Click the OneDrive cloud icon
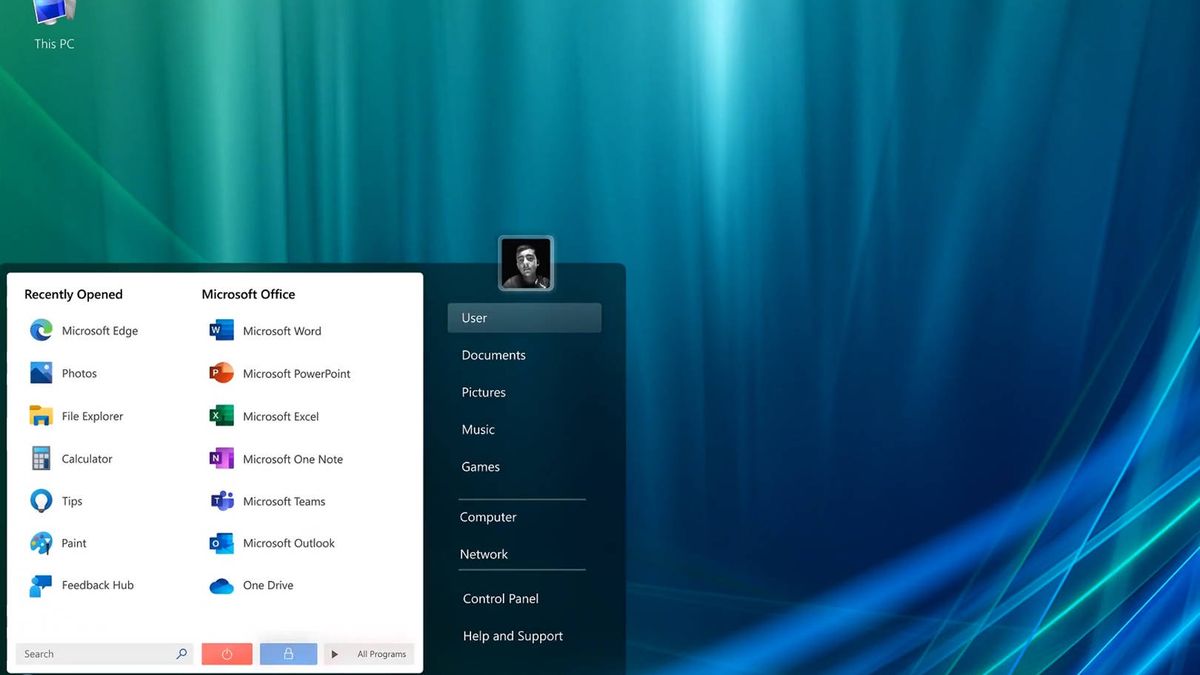Viewport: 1200px width, 675px height. 222,586
